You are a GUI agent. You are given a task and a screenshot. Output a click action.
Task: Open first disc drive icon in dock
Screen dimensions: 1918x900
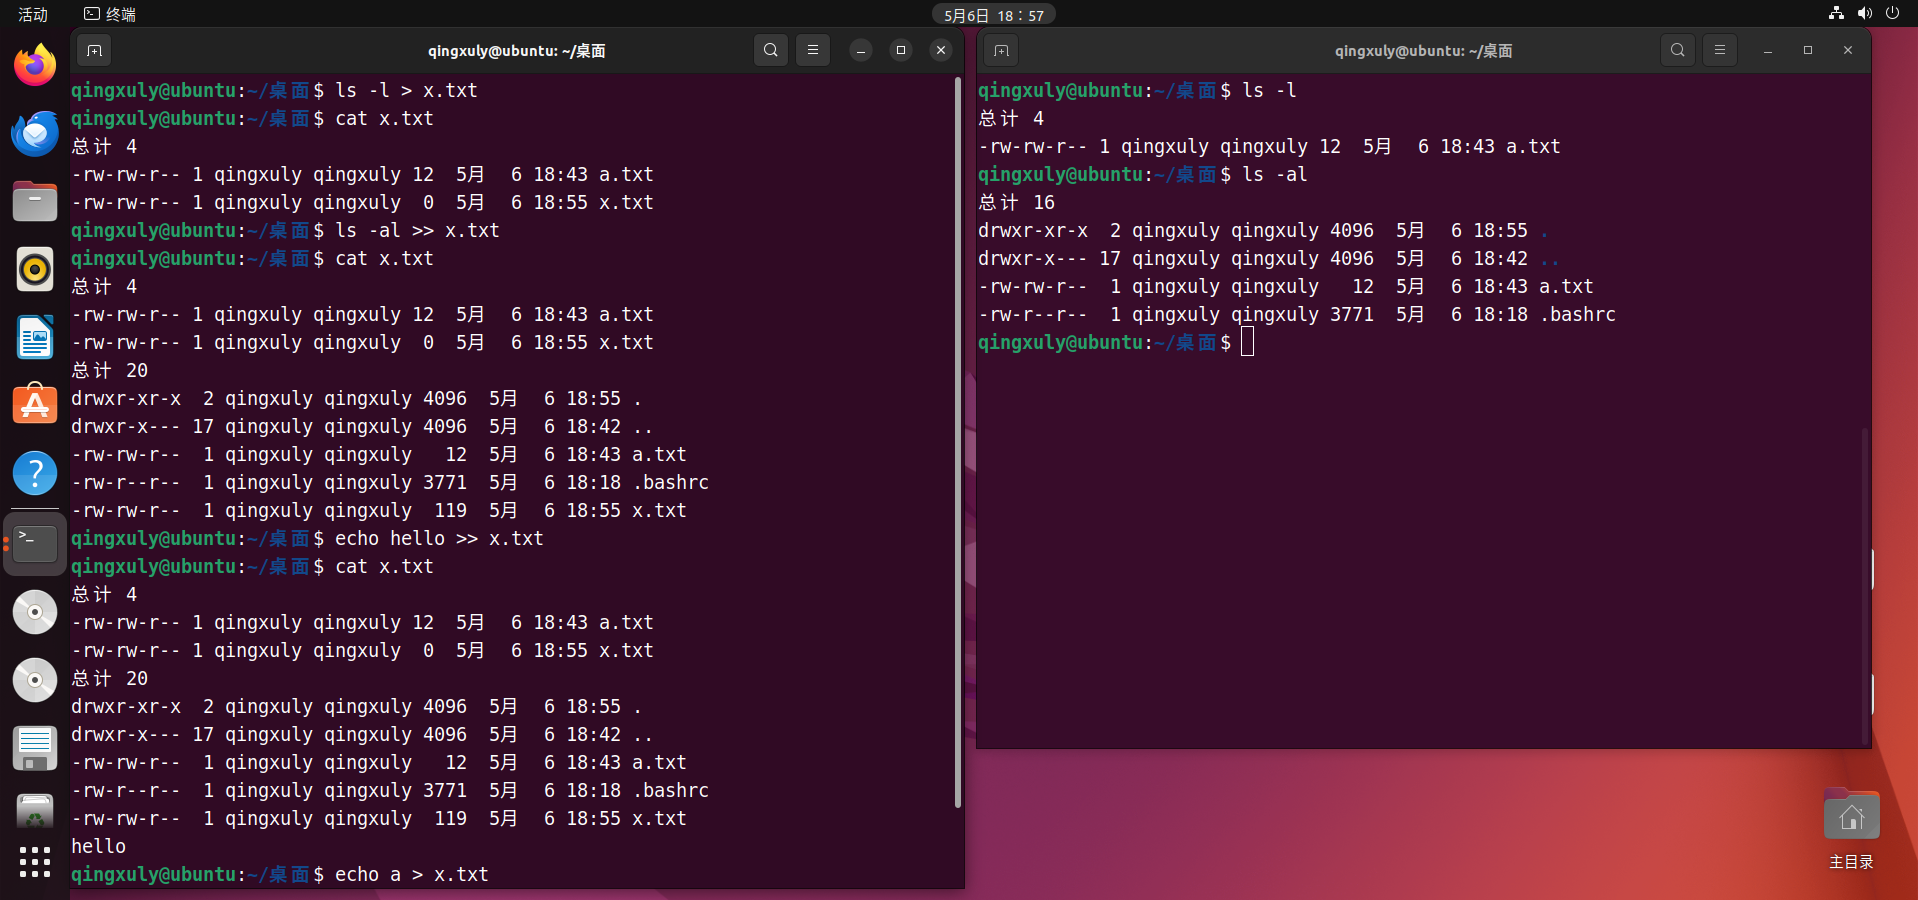coord(35,612)
